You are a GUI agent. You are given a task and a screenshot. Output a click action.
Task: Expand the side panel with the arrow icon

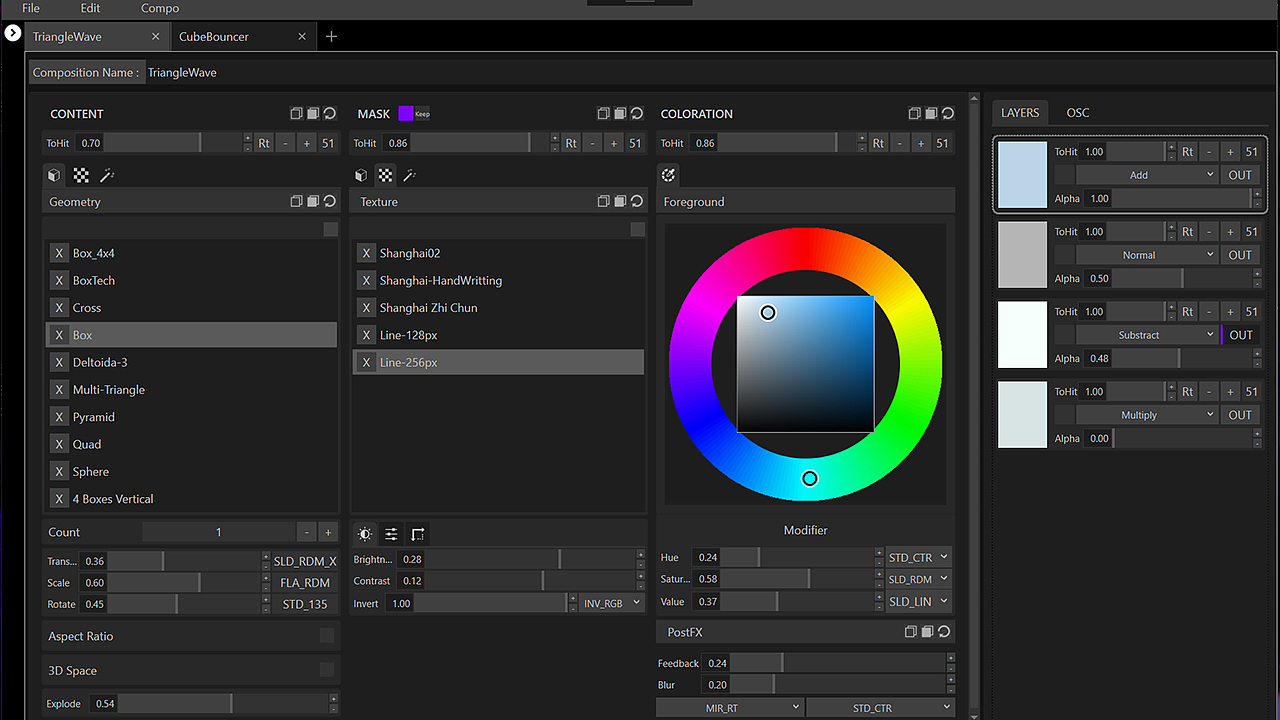coord(12,34)
